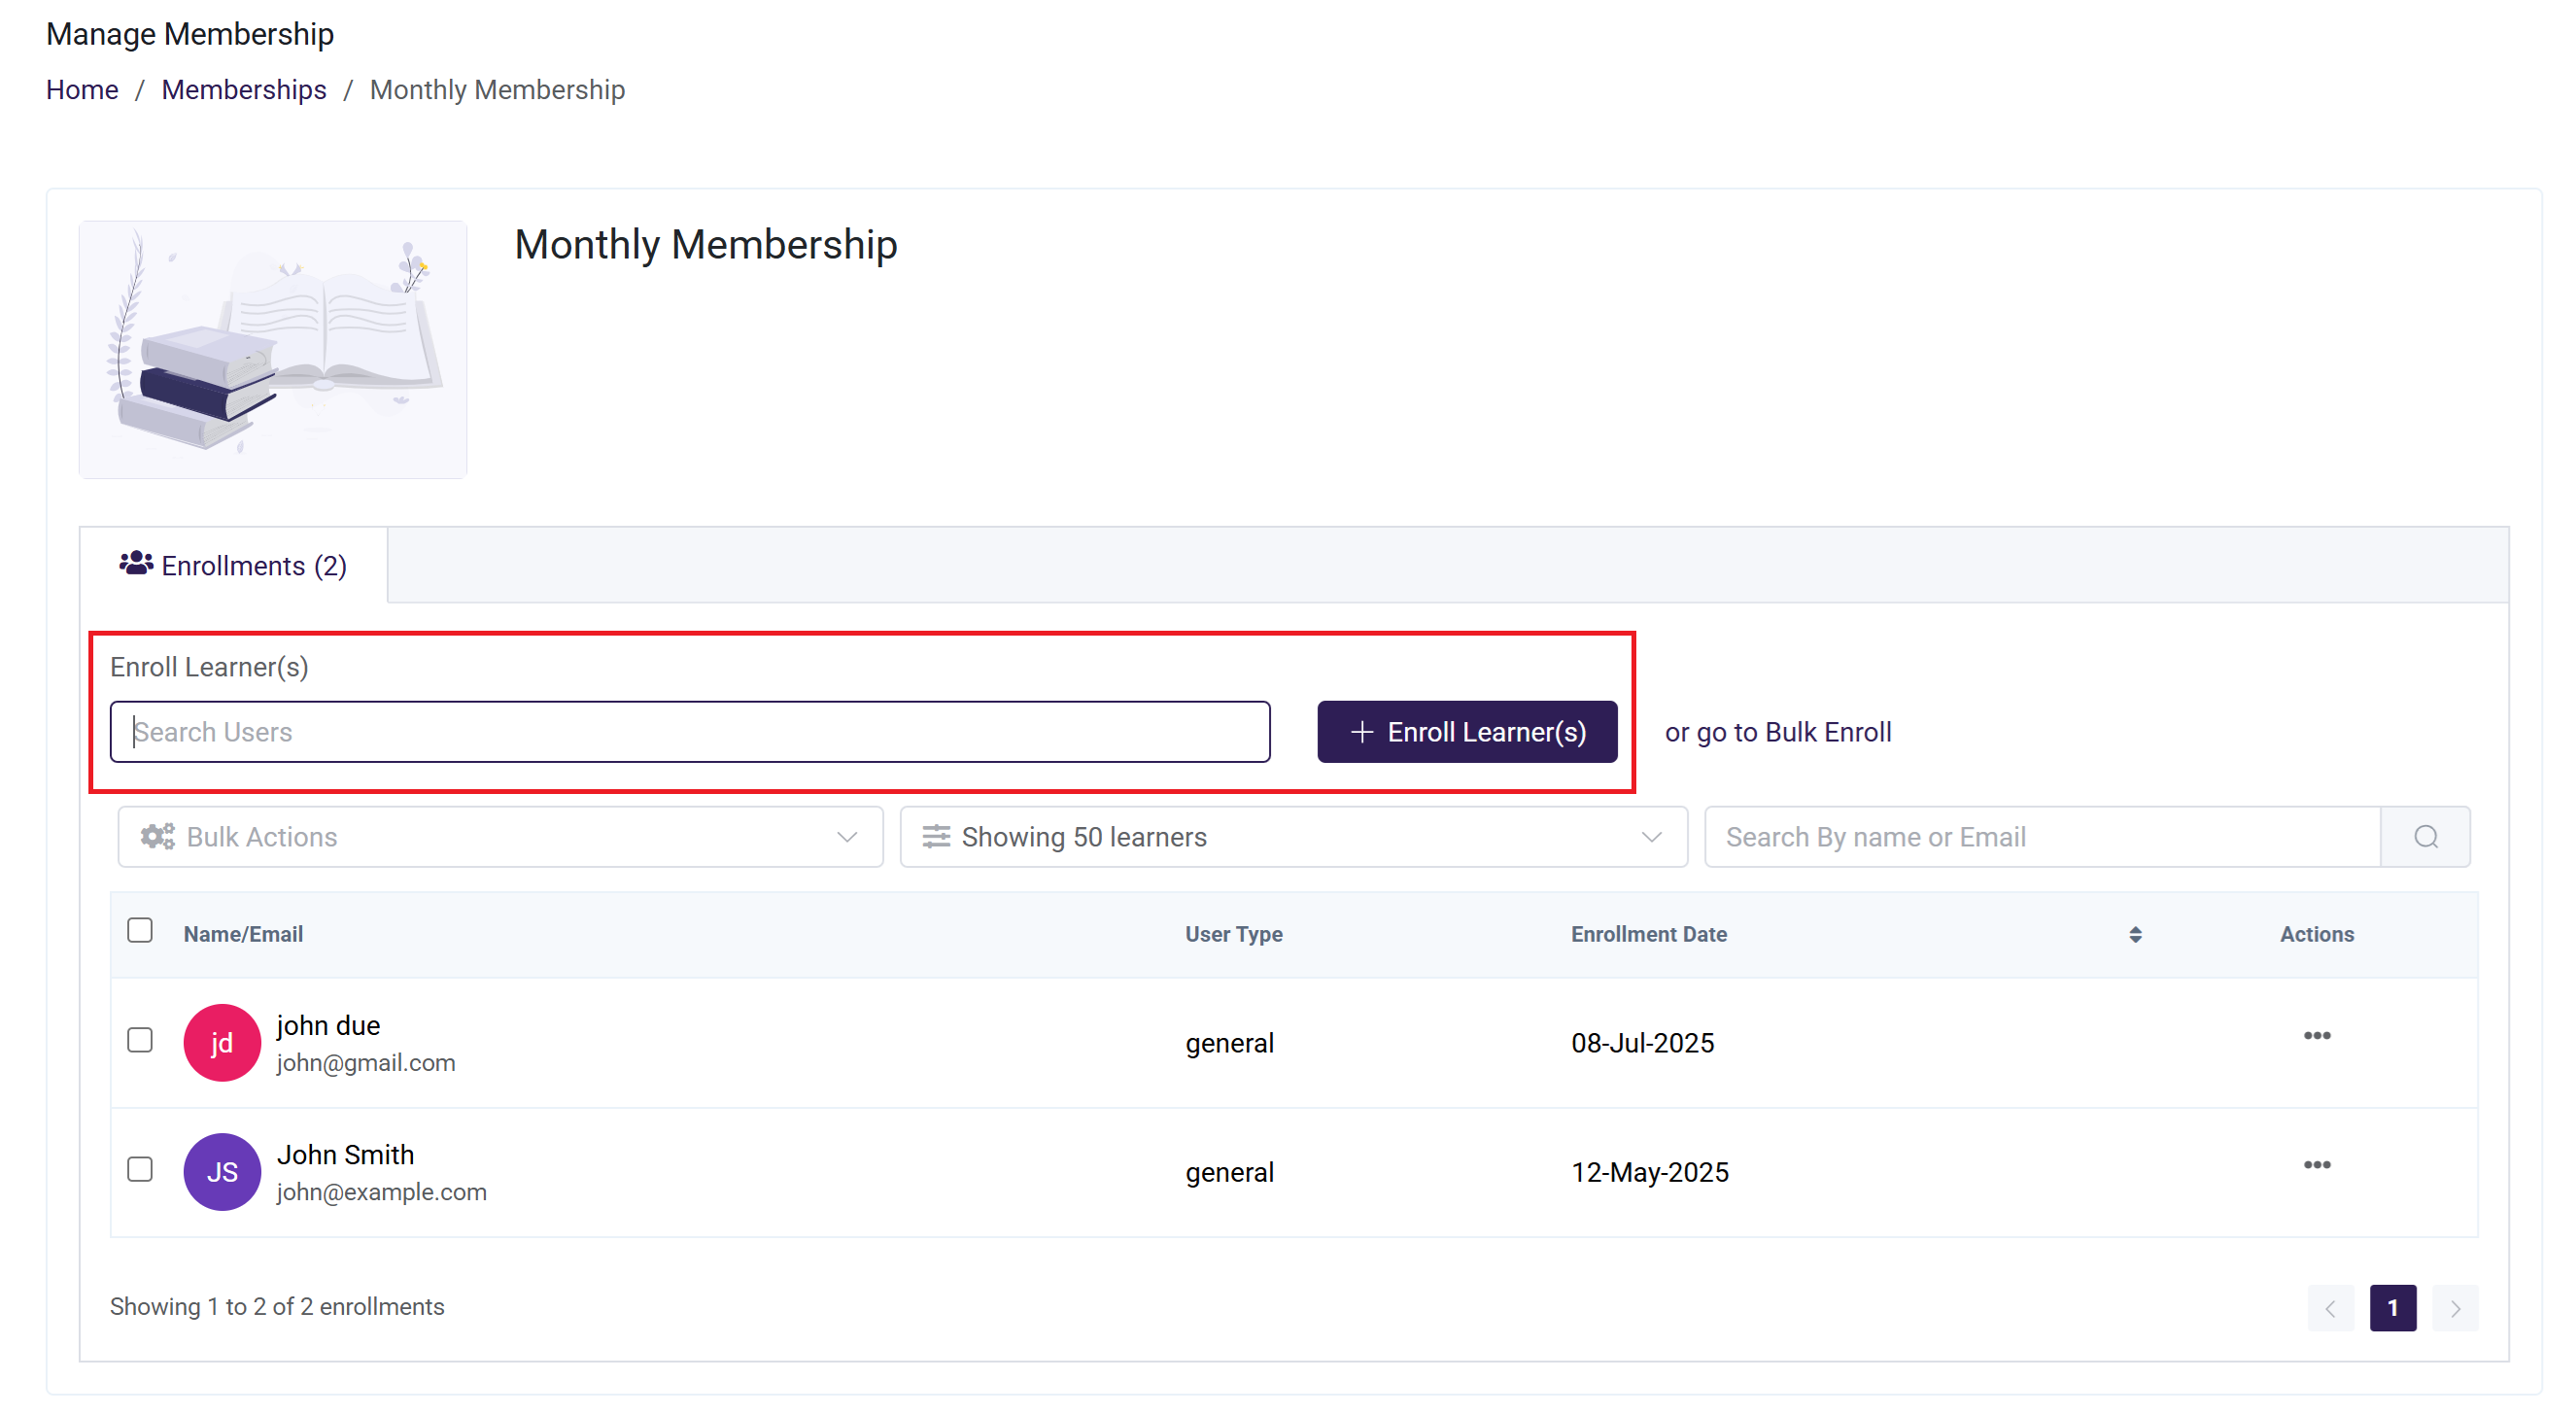
Task: Open actions menu for John Smith
Action: tap(2316, 1165)
